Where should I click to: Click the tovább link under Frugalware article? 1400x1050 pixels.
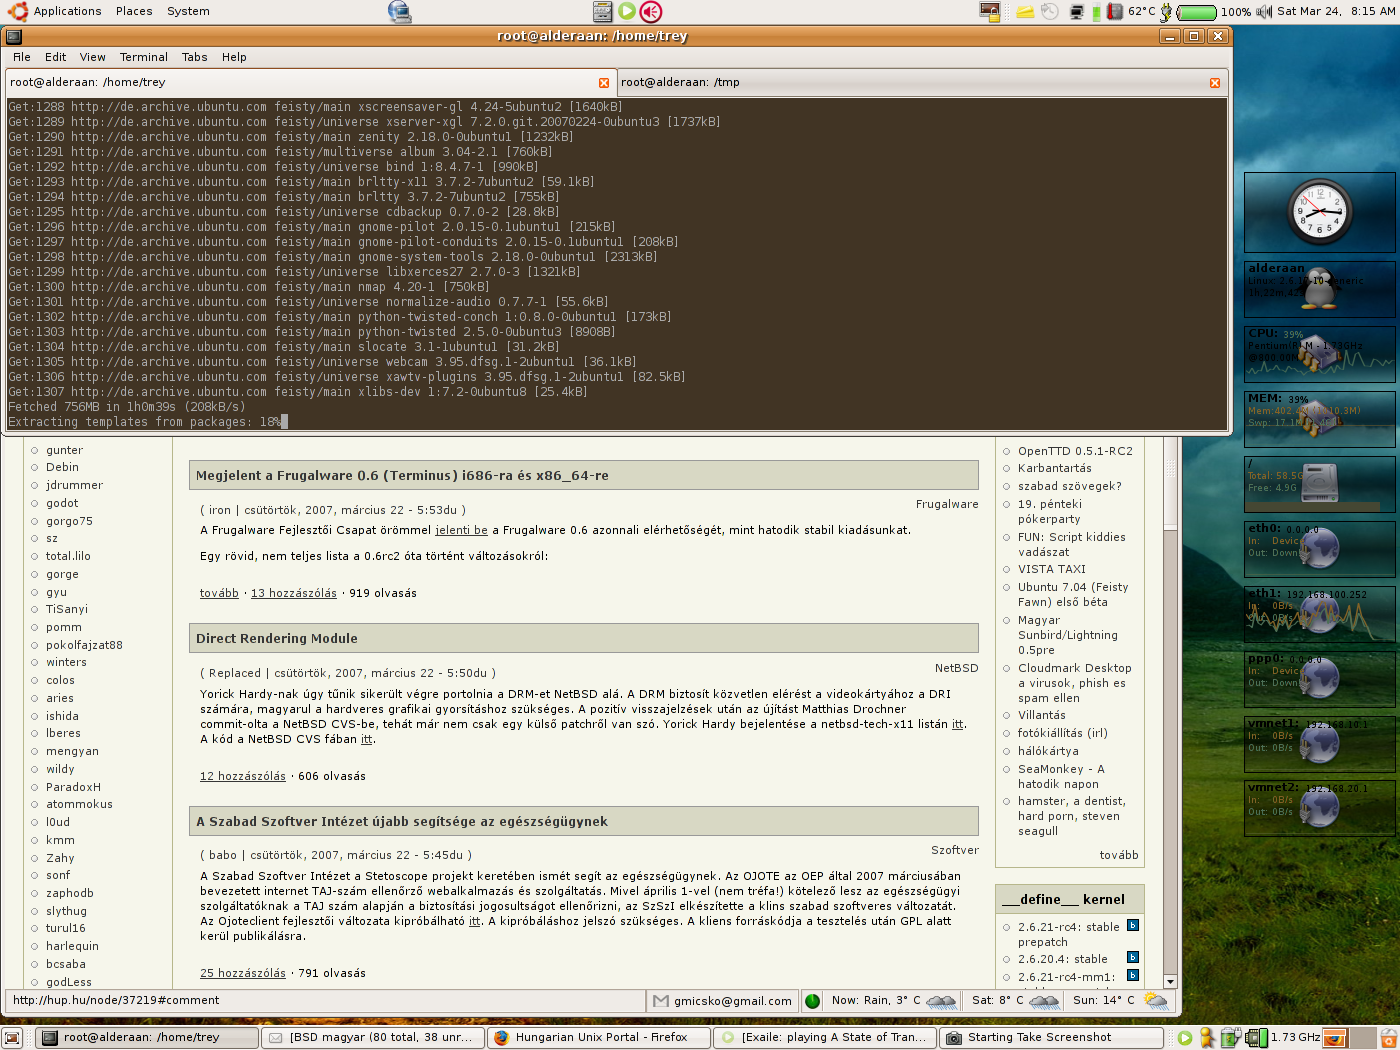219,593
